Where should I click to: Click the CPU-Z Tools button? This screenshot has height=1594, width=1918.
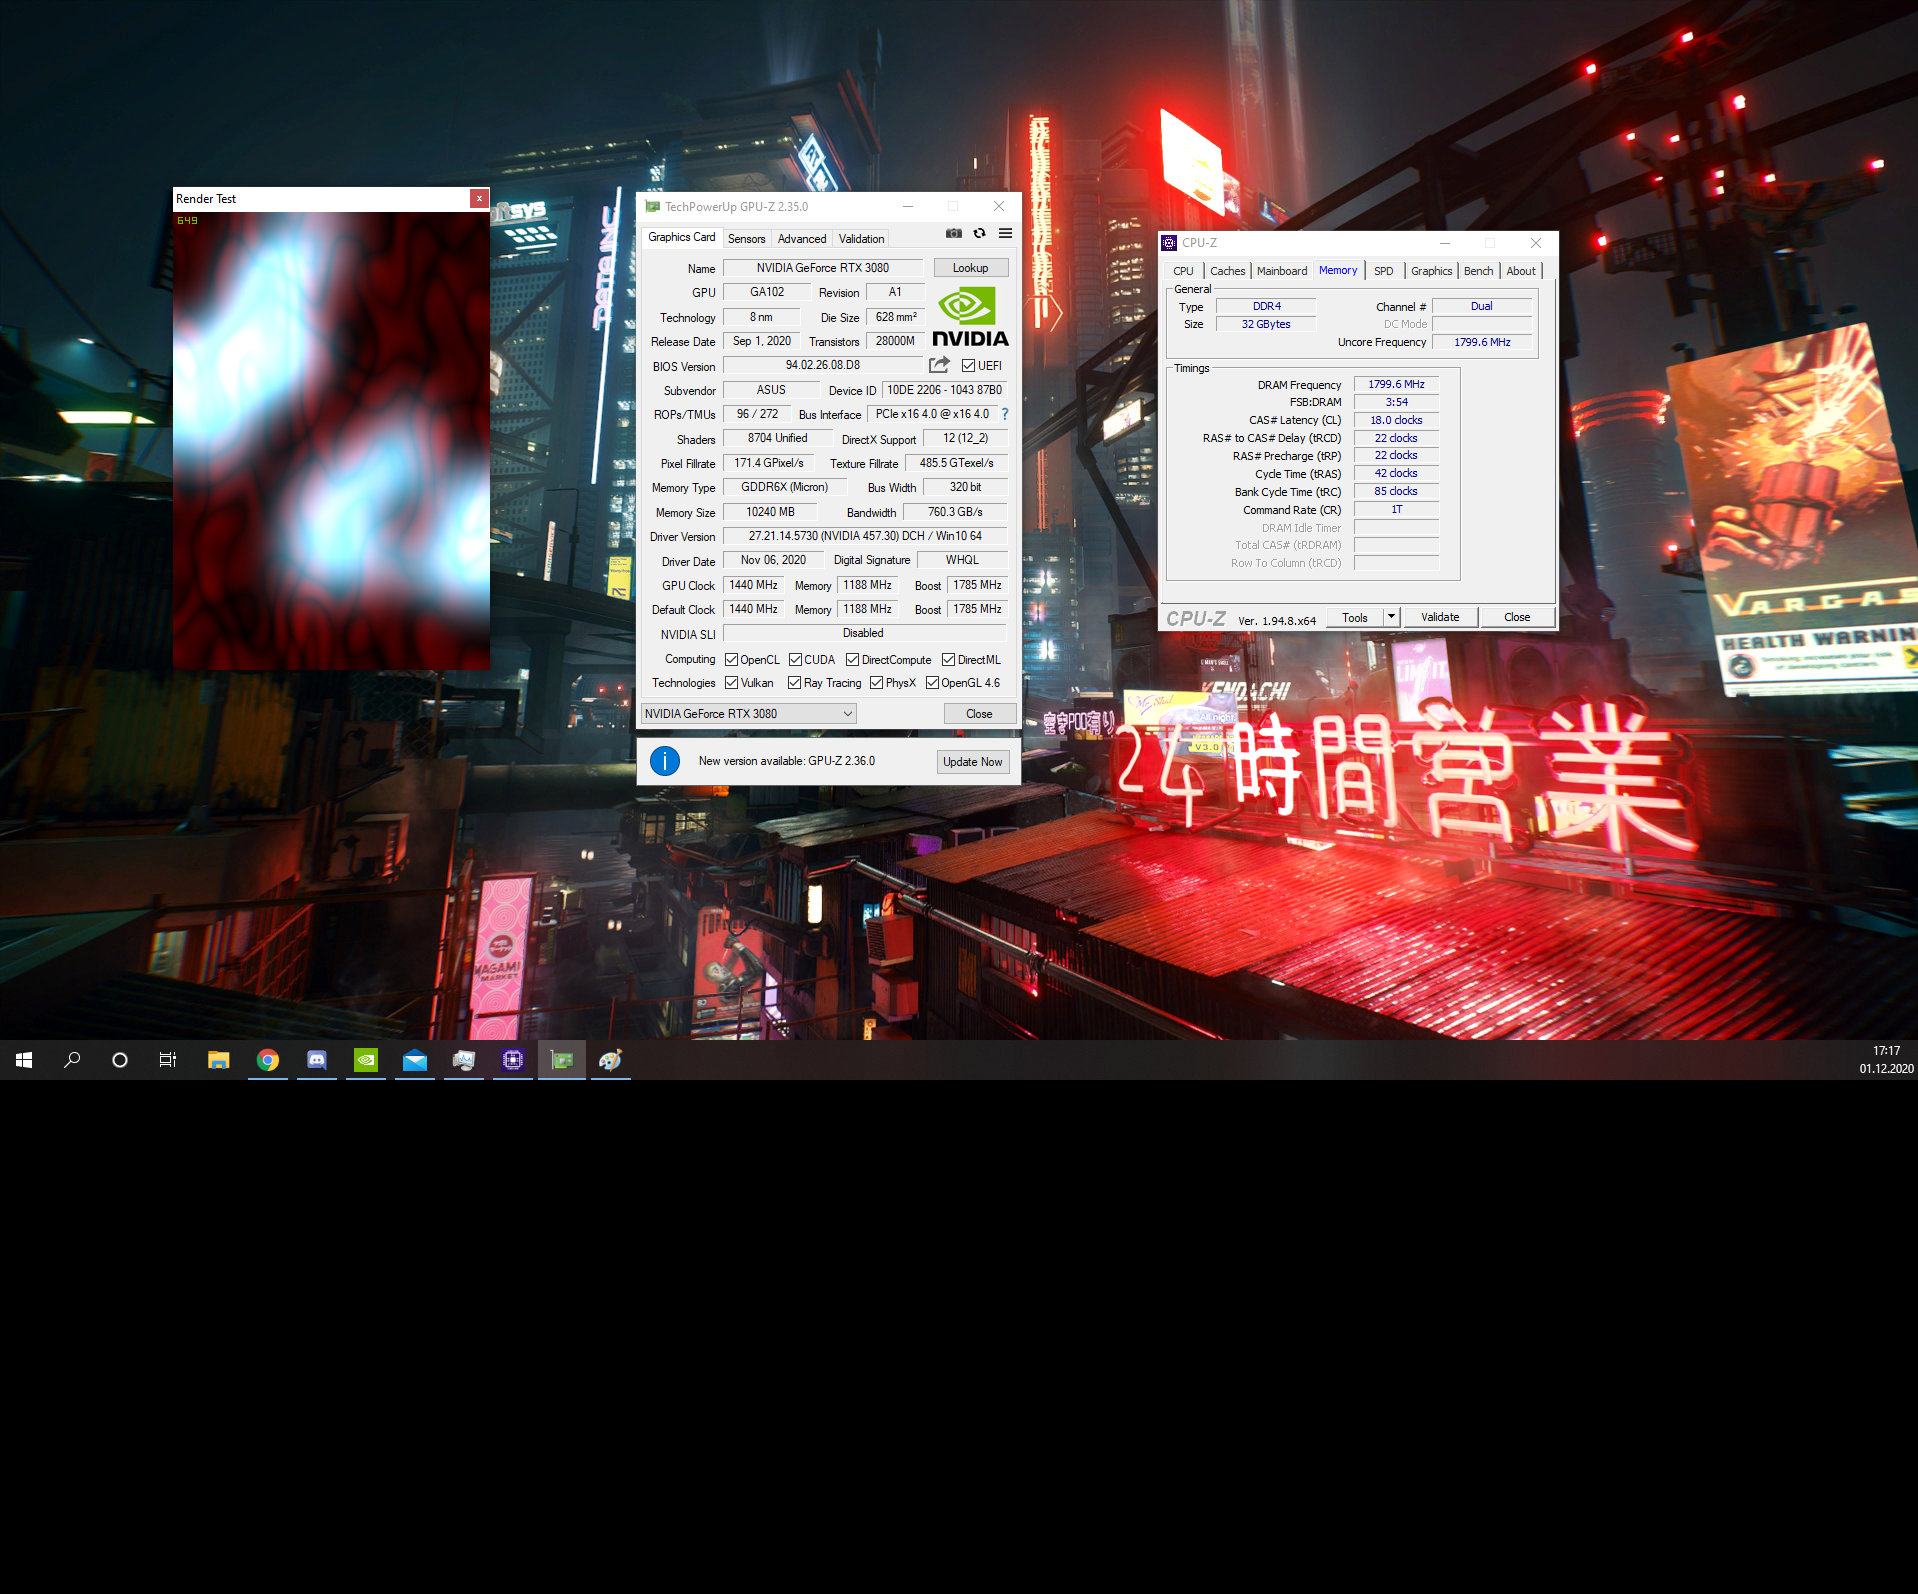[x=1355, y=617]
